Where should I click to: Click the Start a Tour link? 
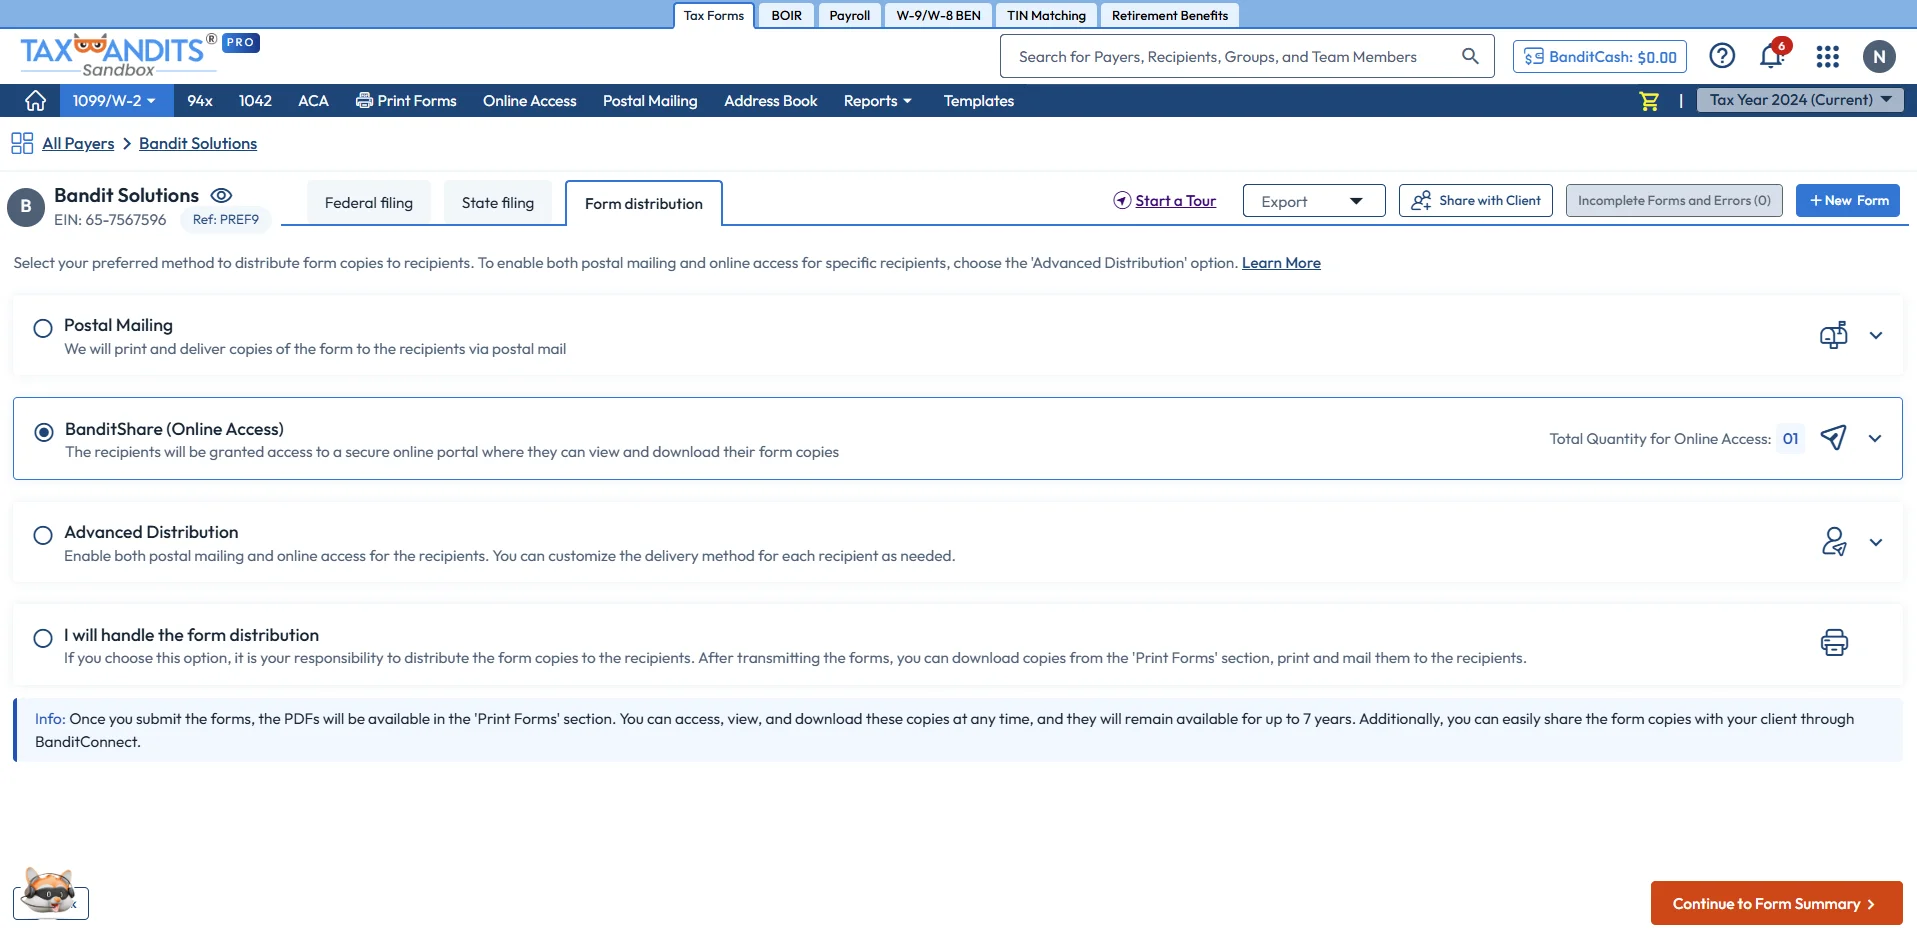point(1165,201)
